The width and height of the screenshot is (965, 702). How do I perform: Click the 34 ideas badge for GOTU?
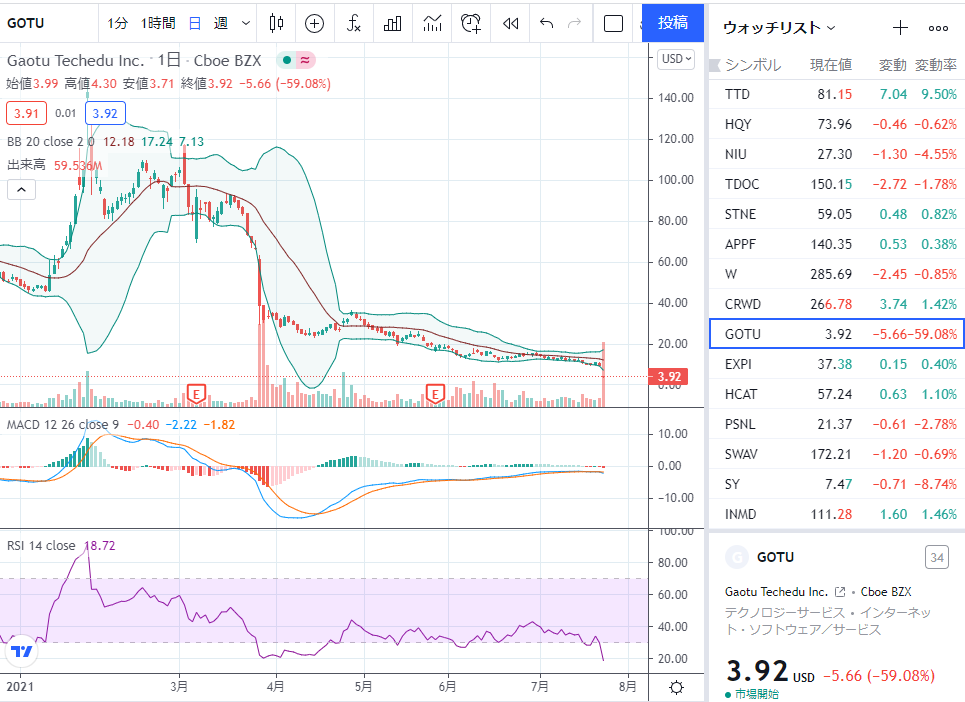(937, 557)
